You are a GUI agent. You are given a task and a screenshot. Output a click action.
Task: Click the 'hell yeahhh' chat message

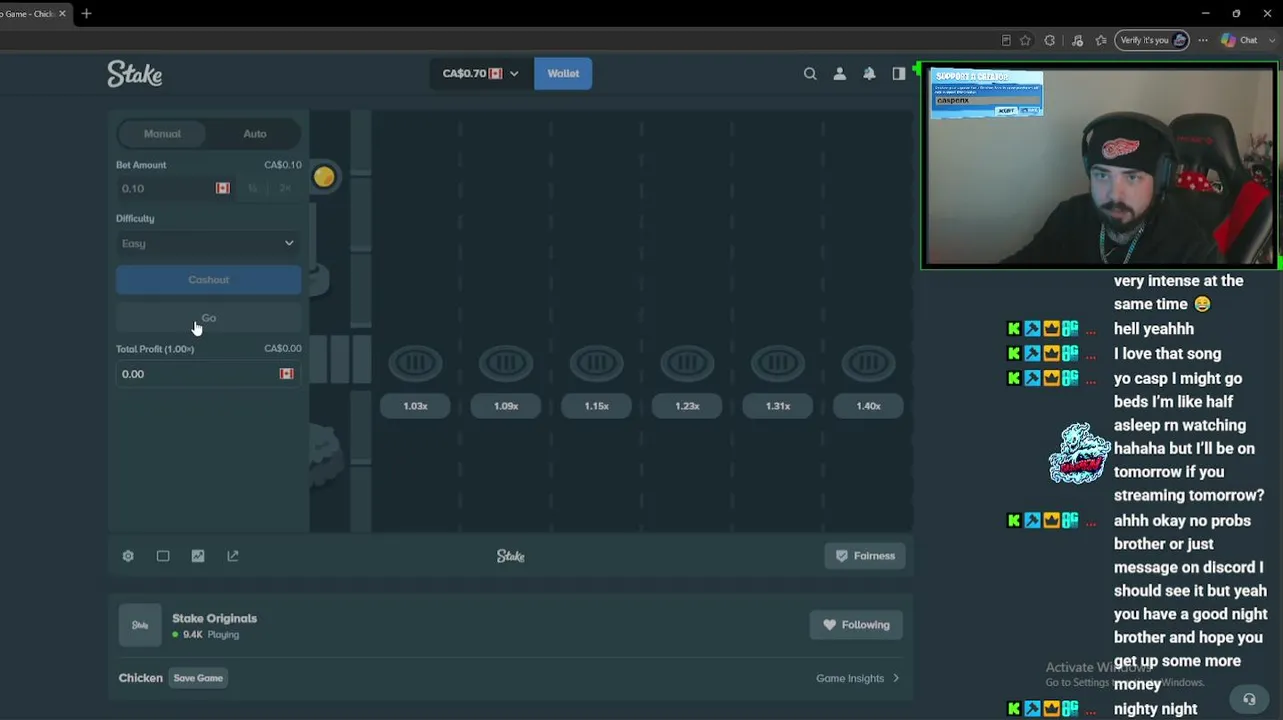(1154, 329)
